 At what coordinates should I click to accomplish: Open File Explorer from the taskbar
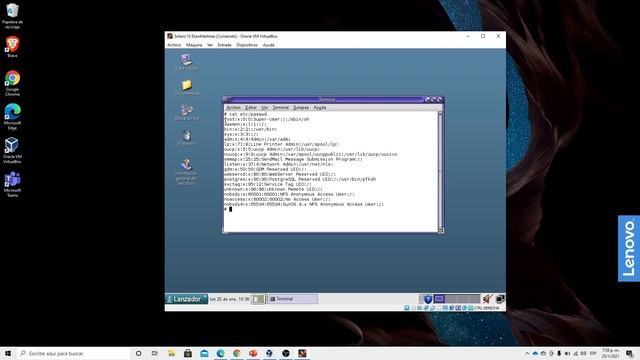tap(171, 353)
